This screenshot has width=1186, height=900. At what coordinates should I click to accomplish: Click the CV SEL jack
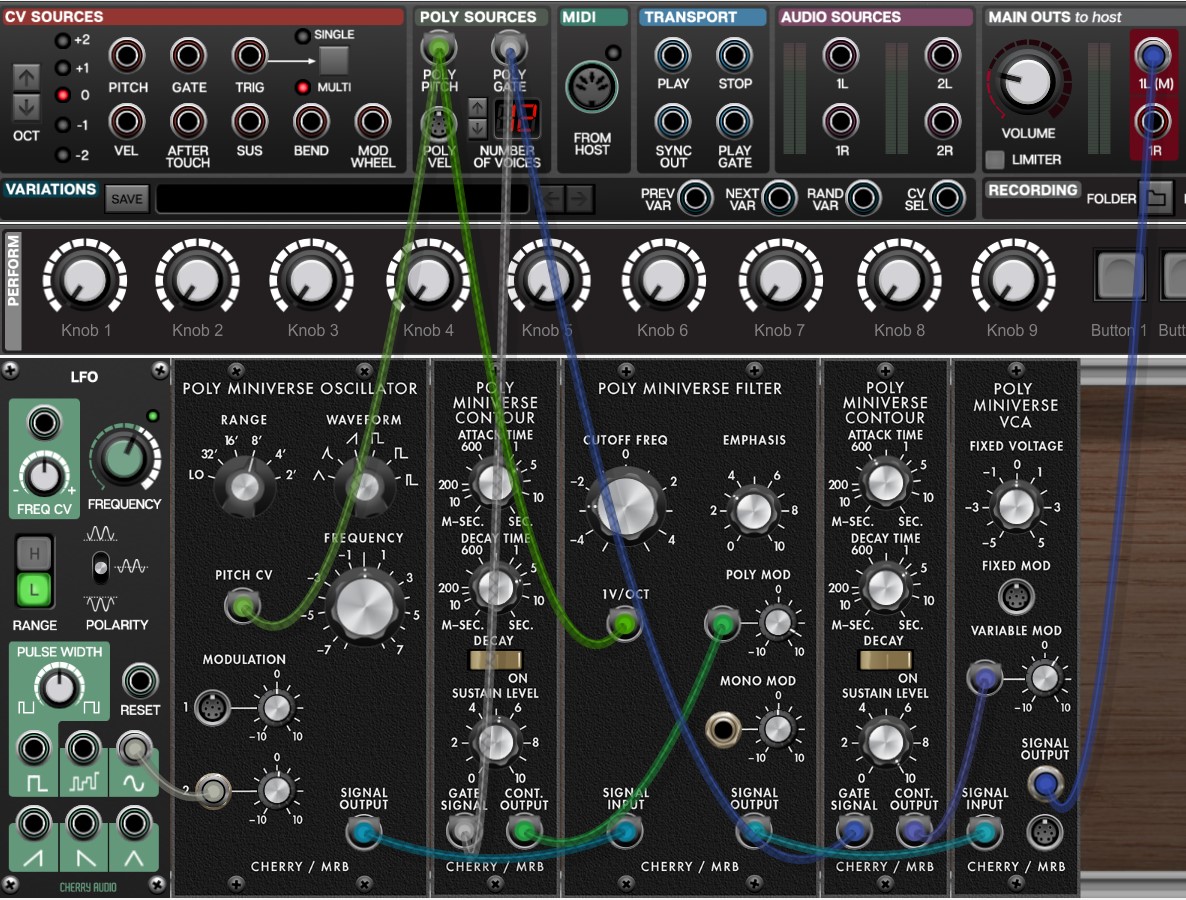pos(946,198)
